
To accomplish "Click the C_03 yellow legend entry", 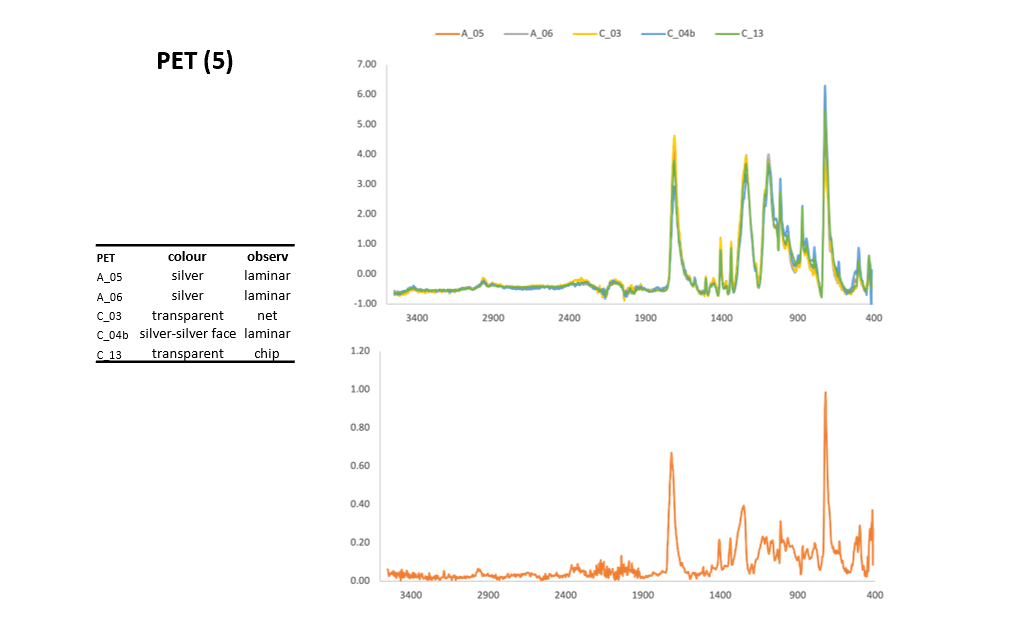I will point(609,33).
